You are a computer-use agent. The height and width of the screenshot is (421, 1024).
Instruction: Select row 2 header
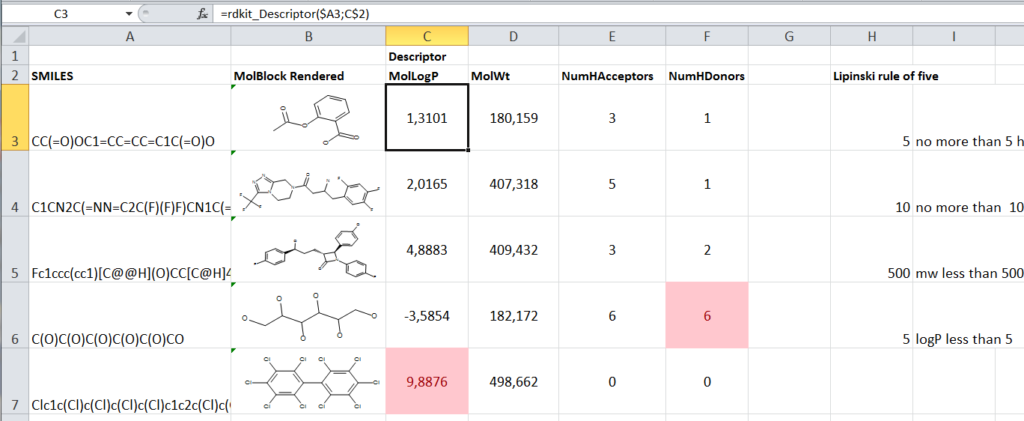click(14, 75)
